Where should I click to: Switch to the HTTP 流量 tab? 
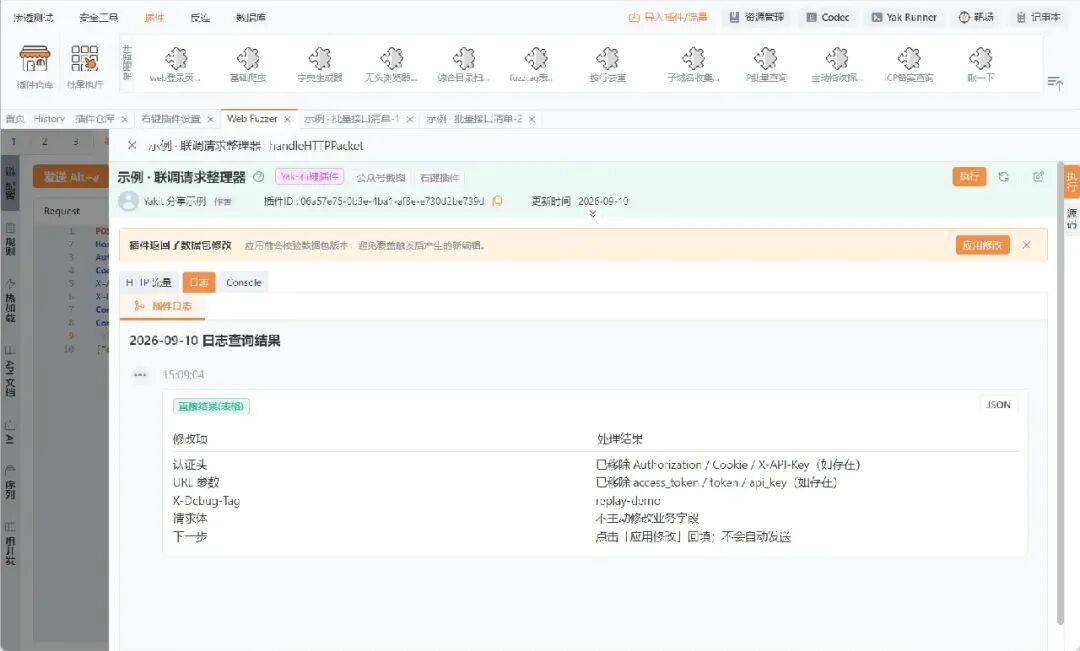(149, 282)
